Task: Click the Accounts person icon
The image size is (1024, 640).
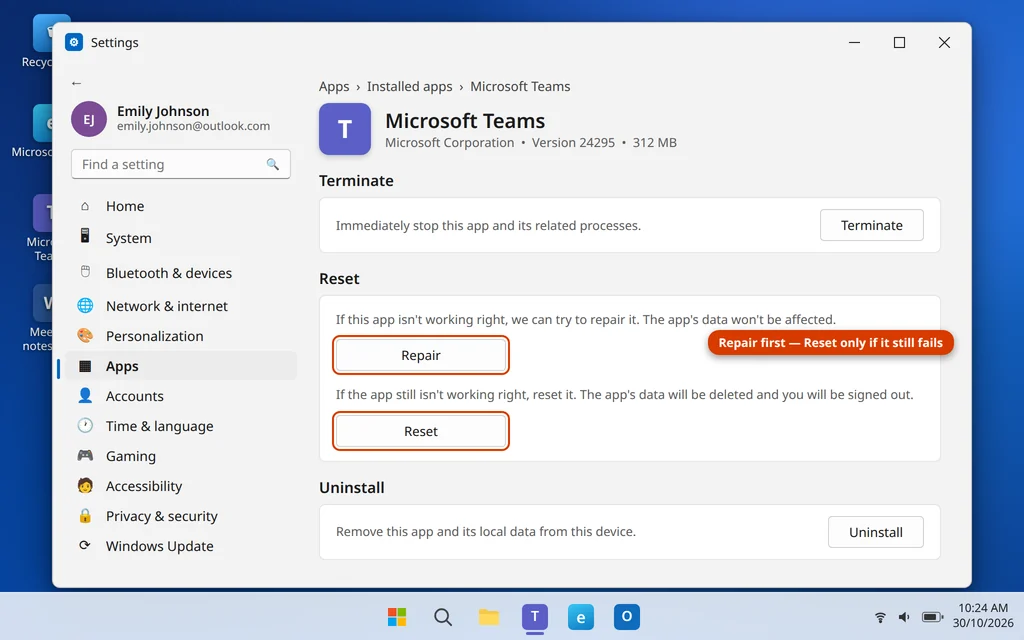Action: coord(85,395)
